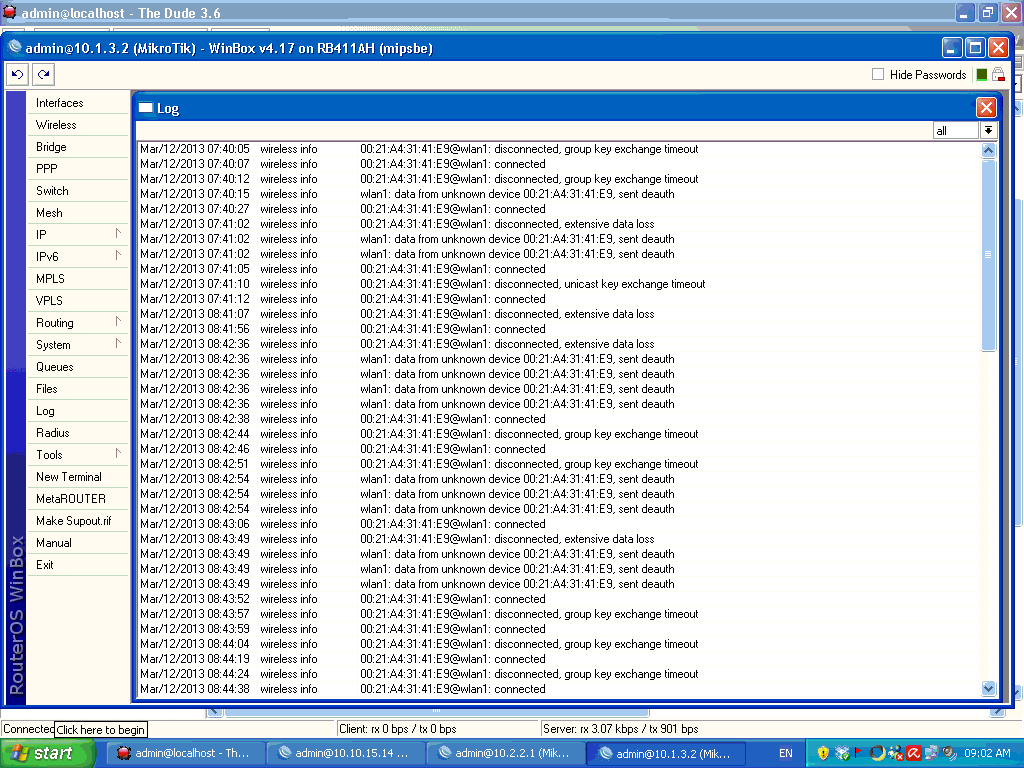The width and height of the screenshot is (1024, 768).
Task: Switch to admin@10.1.3.2 taskbar button
Action: tap(665, 754)
